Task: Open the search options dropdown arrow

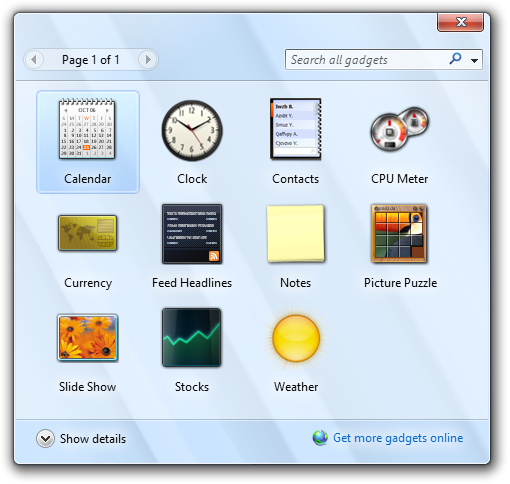Action: 474,60
